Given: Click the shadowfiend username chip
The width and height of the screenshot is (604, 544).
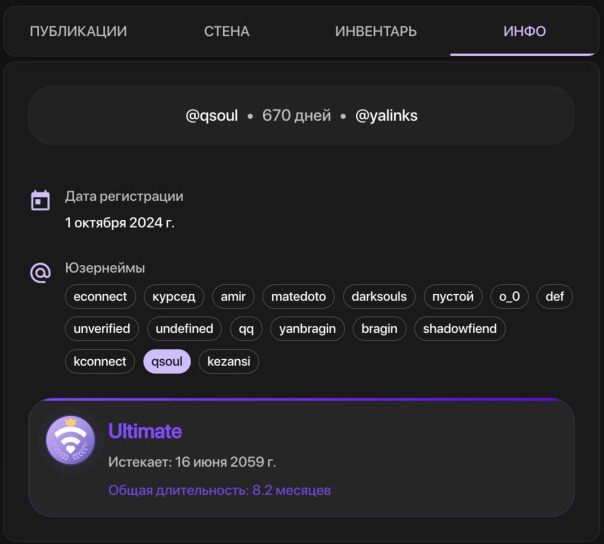Looking at the screenshot, I should (x=460, y=328).
